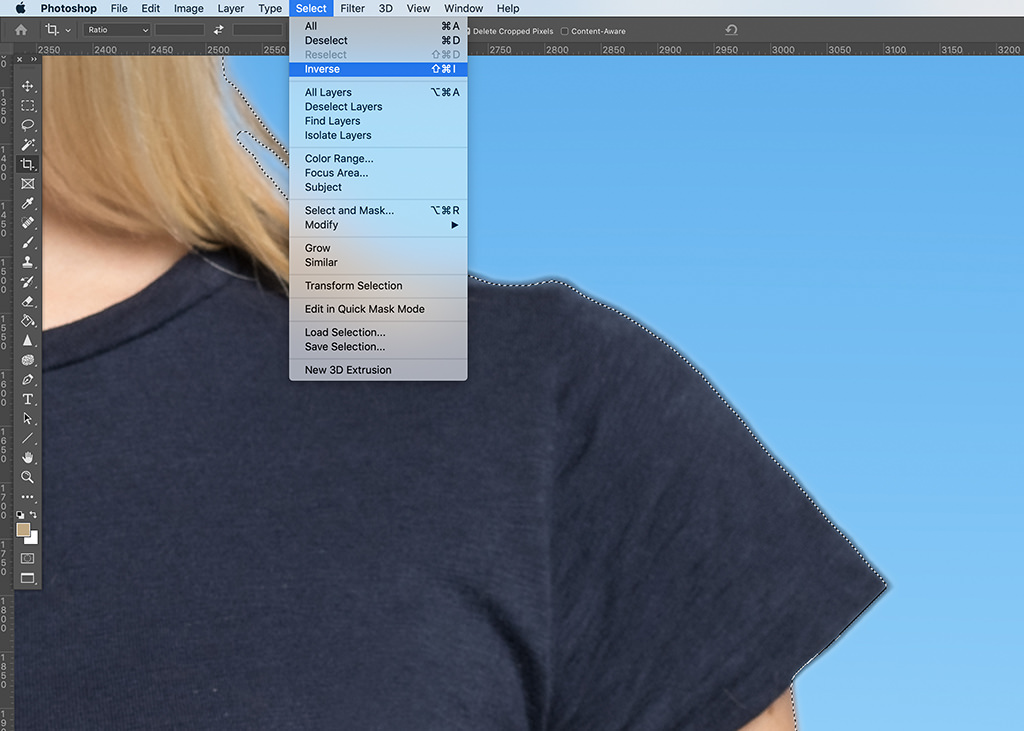
Task: Open the Edit Toolbar three-dots menu
Action: 27,497
